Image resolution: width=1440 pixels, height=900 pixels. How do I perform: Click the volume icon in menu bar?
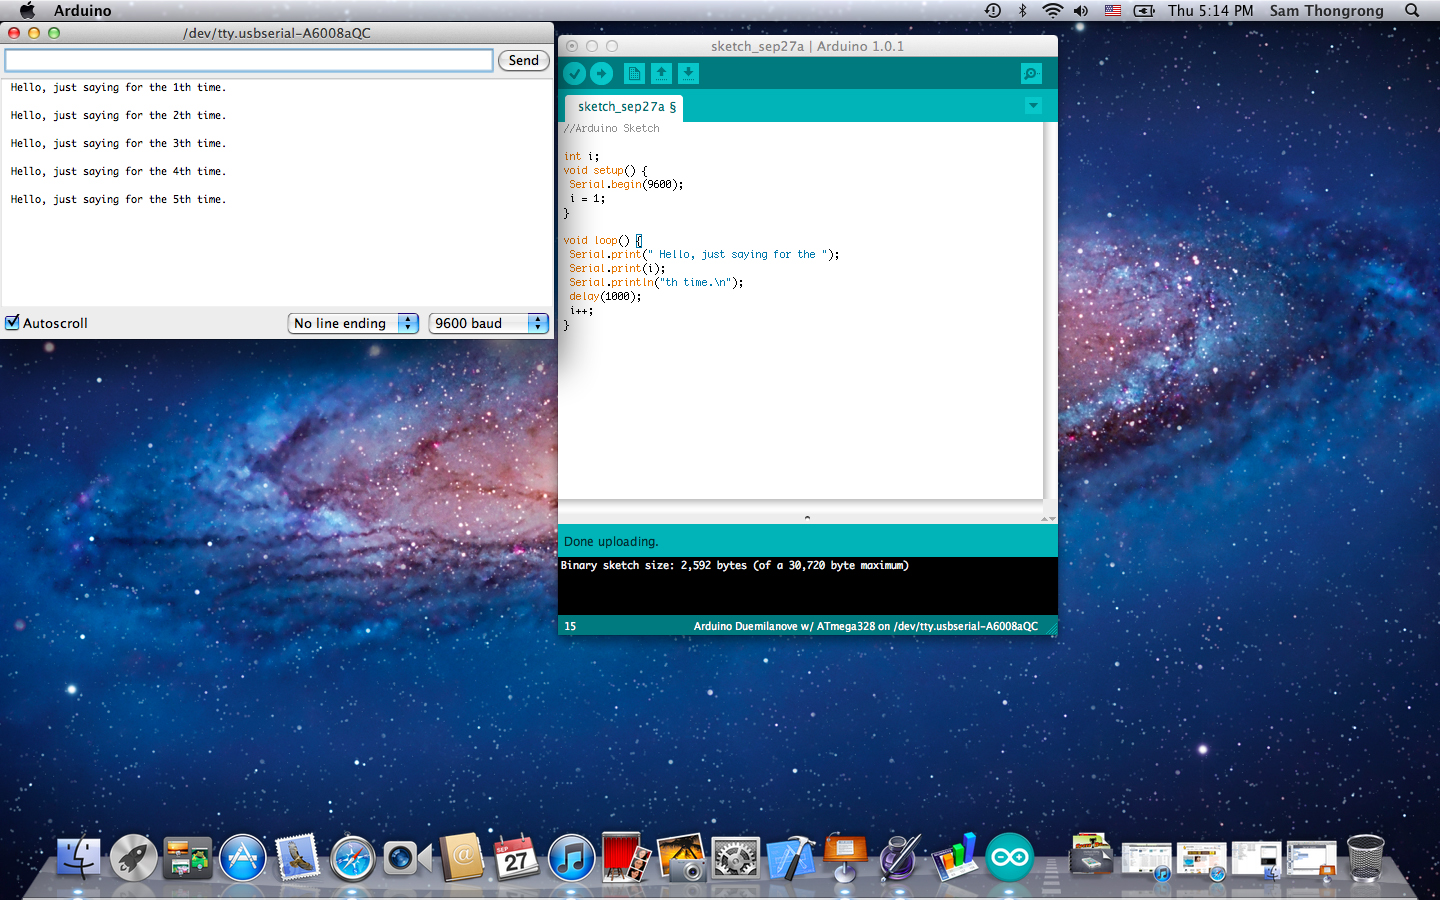click(x=1081, y=11)
